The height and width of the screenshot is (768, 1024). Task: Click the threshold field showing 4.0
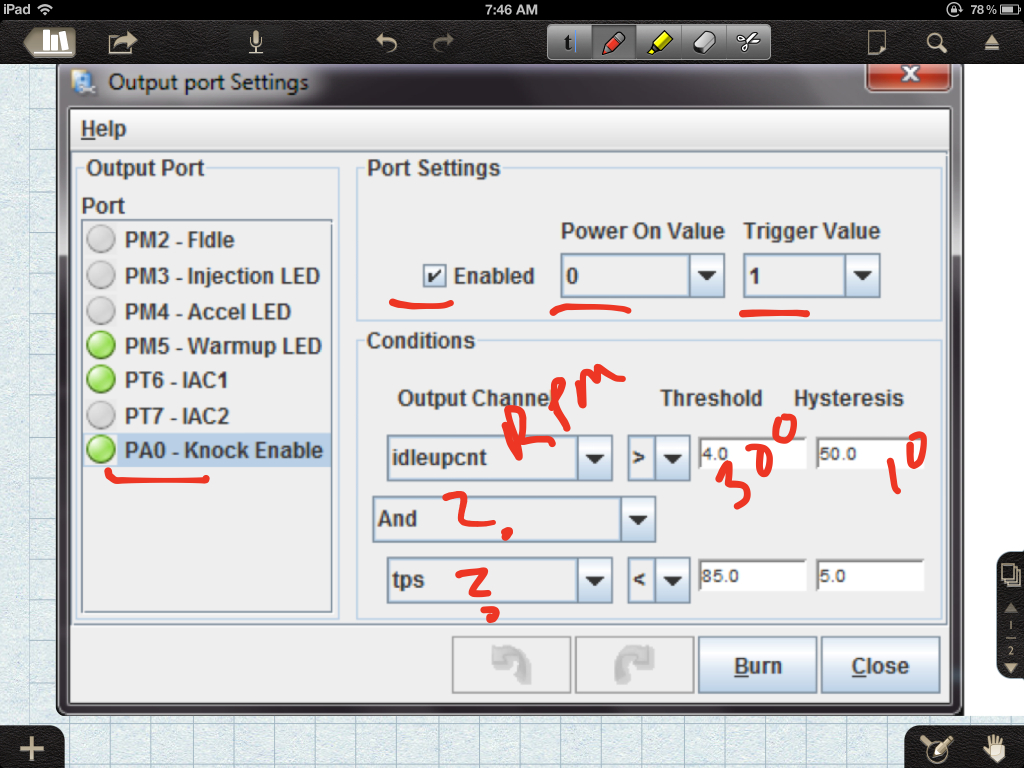(752, 454)
